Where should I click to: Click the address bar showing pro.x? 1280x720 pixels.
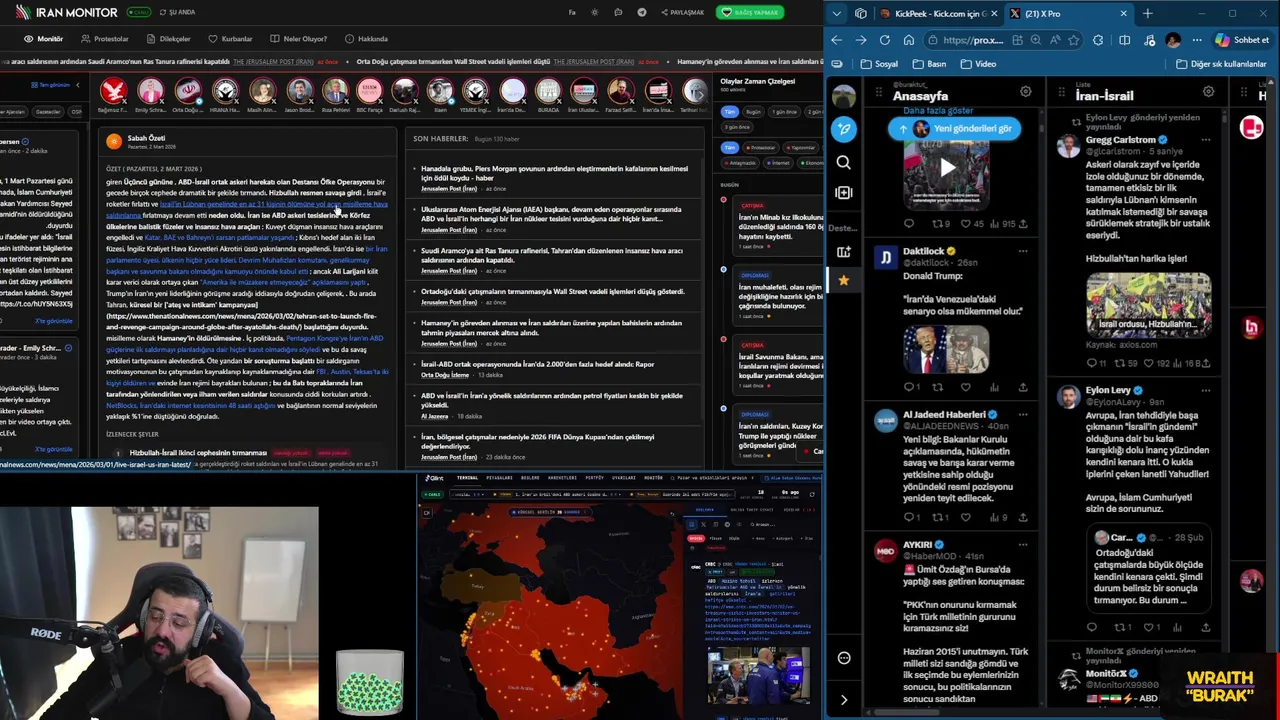(972, 40)
